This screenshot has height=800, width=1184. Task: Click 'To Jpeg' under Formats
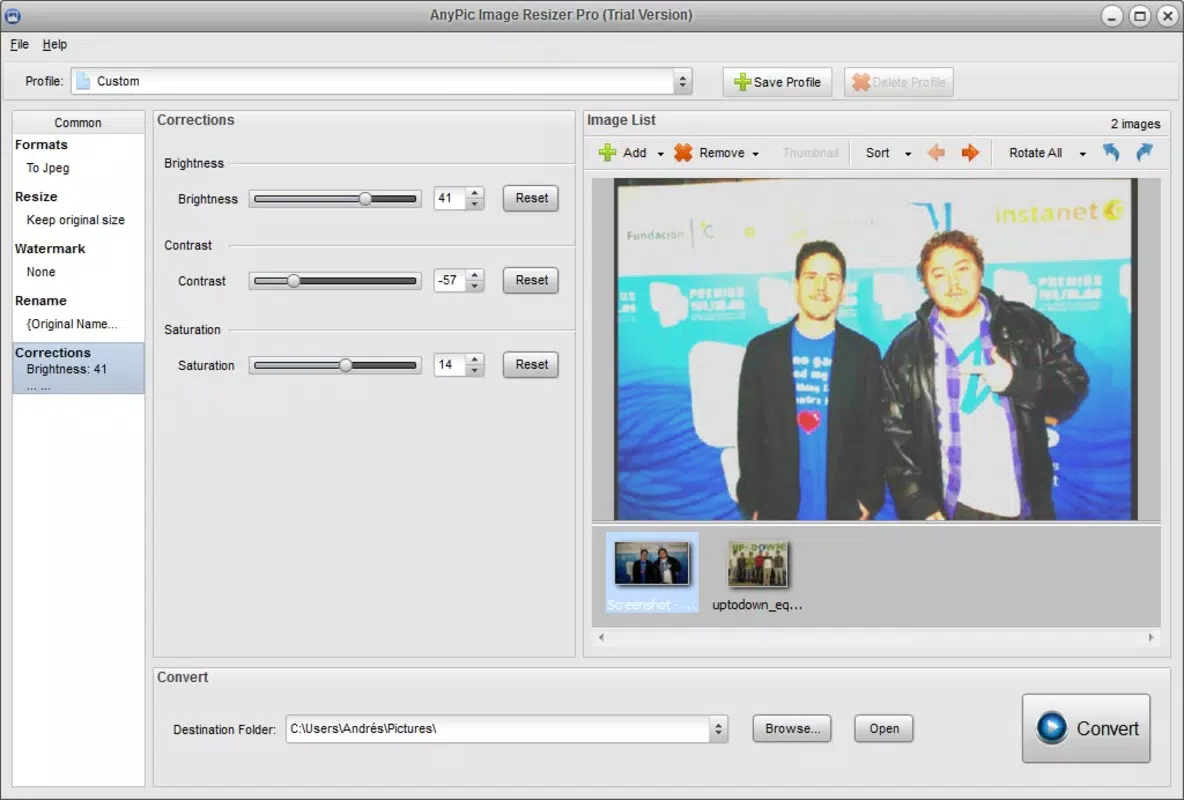[48, 168]
